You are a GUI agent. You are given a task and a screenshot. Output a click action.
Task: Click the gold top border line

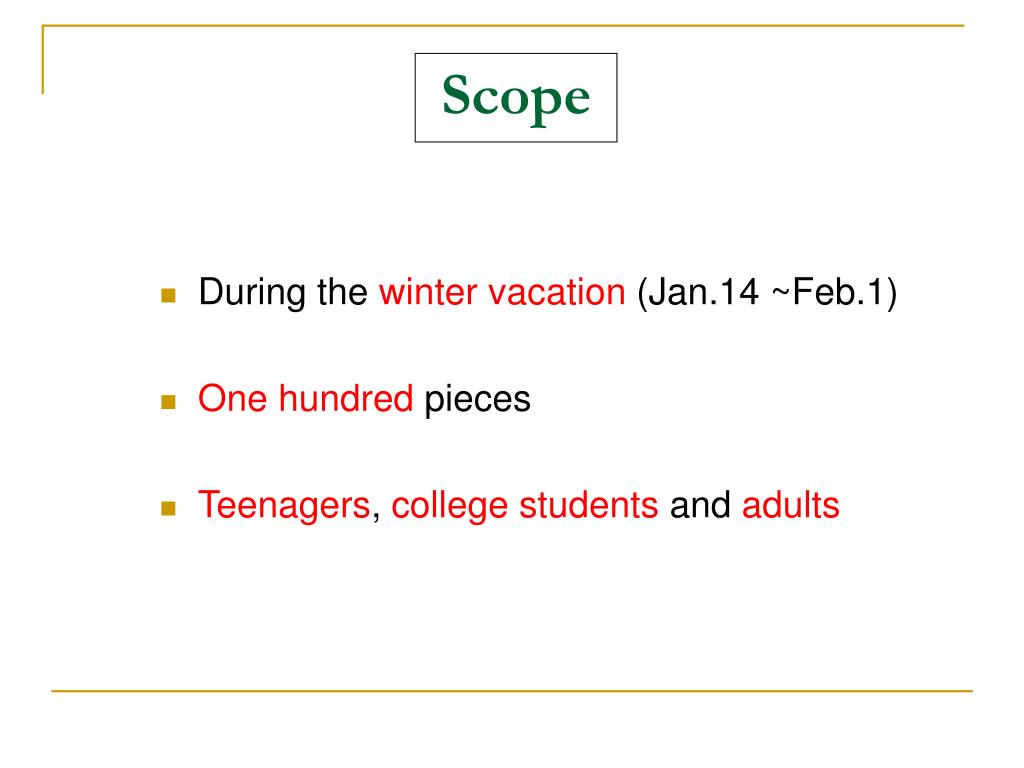(x=503, y=25)
